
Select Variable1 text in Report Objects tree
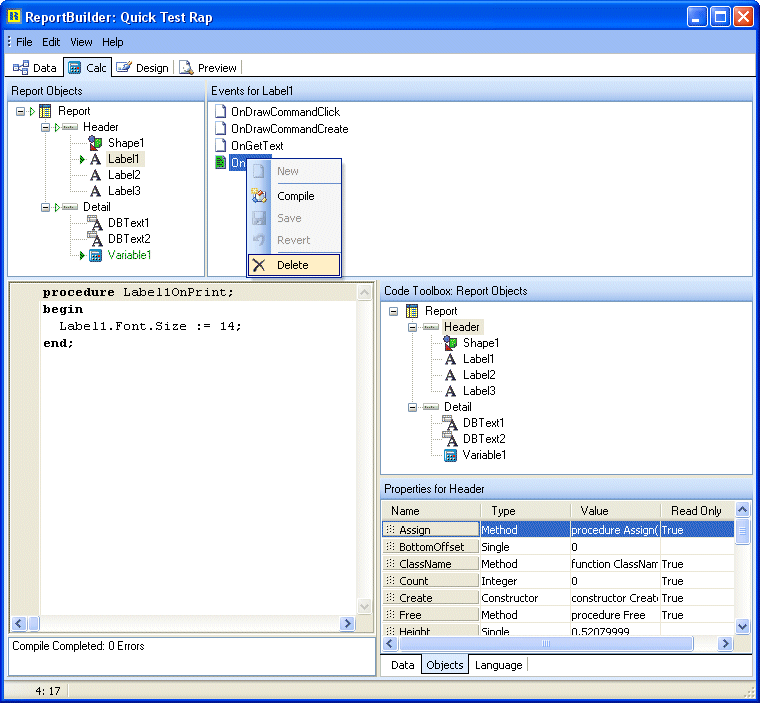(x=129, y=255)
